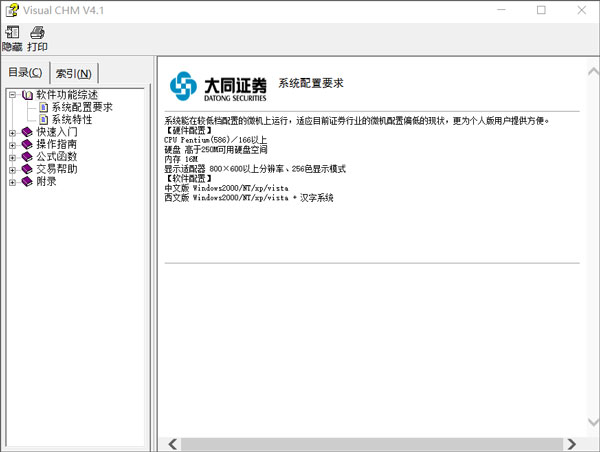Click the Visual CHM app icon in title bar
The width and height of the screenshot is (600, 452).
pos(12,10)
